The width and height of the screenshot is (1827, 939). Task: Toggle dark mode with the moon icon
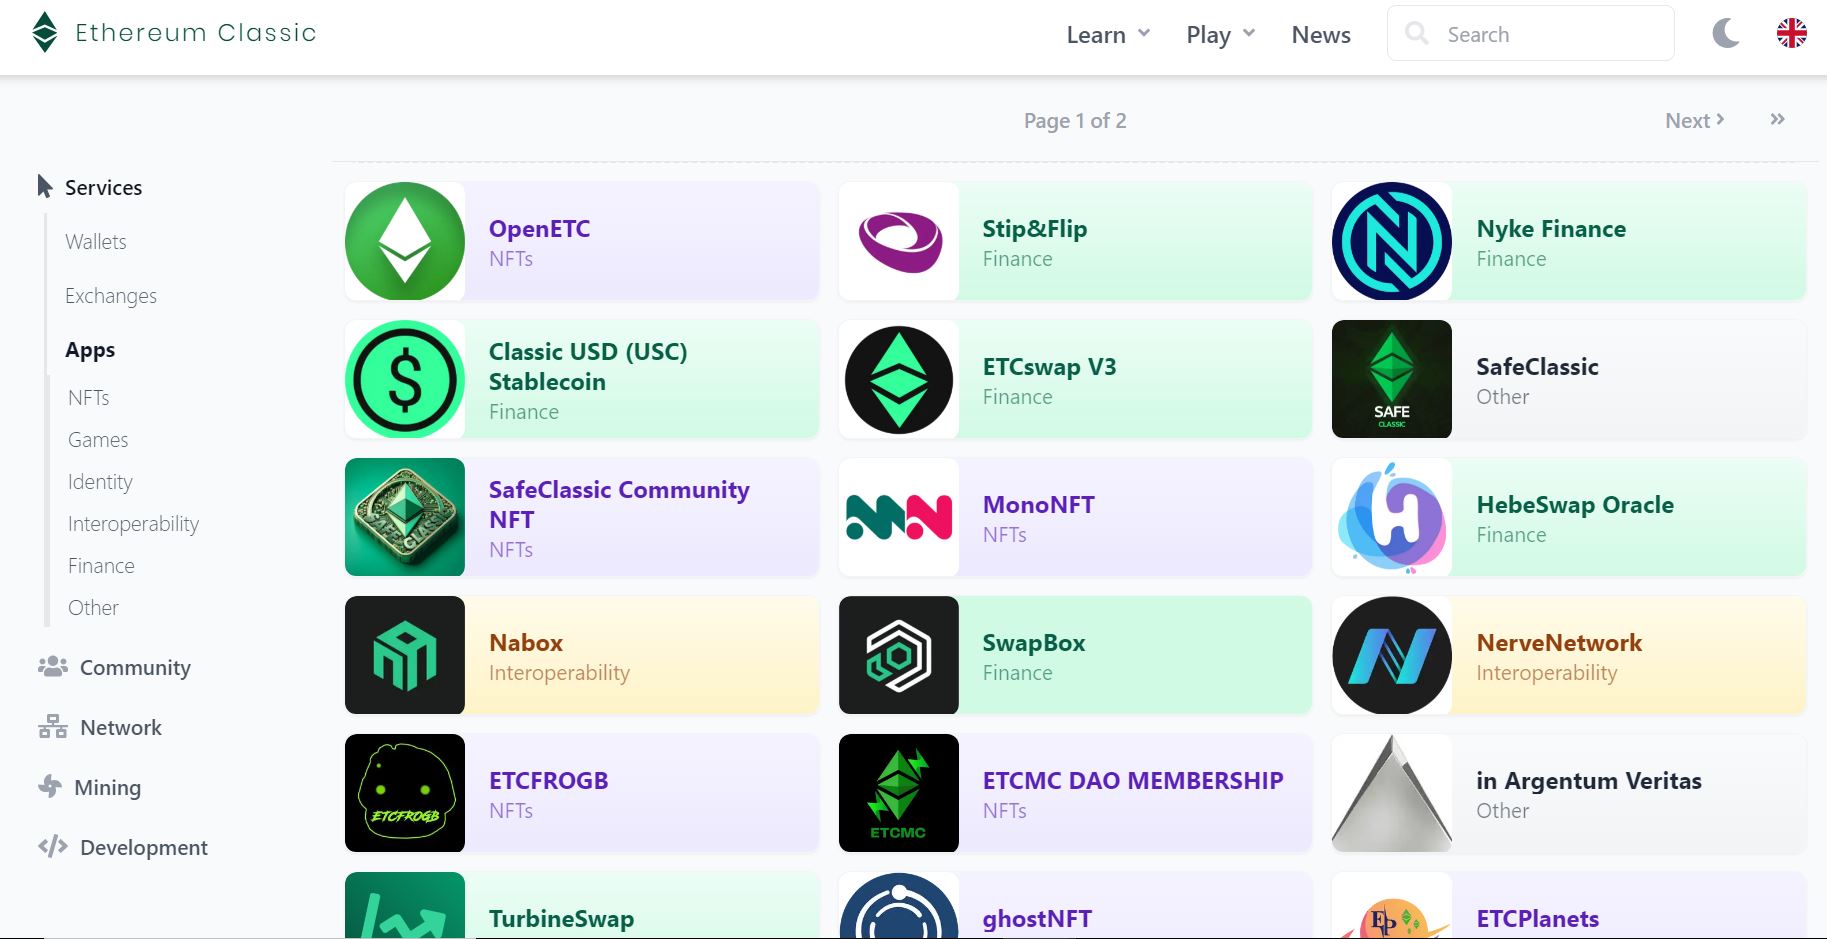point(1726,33)
